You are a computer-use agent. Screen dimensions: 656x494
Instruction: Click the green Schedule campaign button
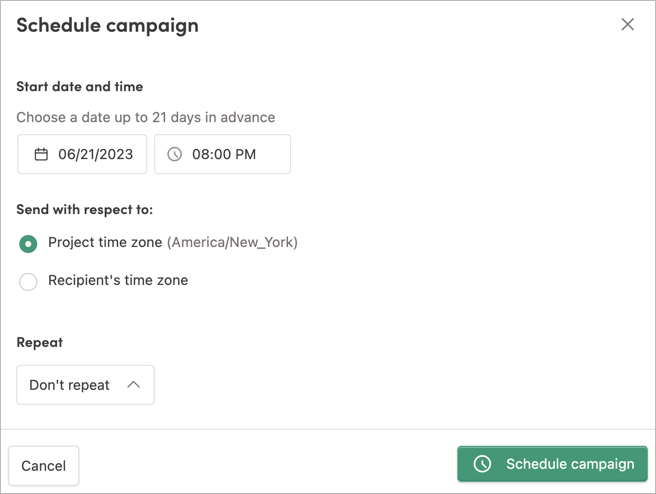(552, 464)
